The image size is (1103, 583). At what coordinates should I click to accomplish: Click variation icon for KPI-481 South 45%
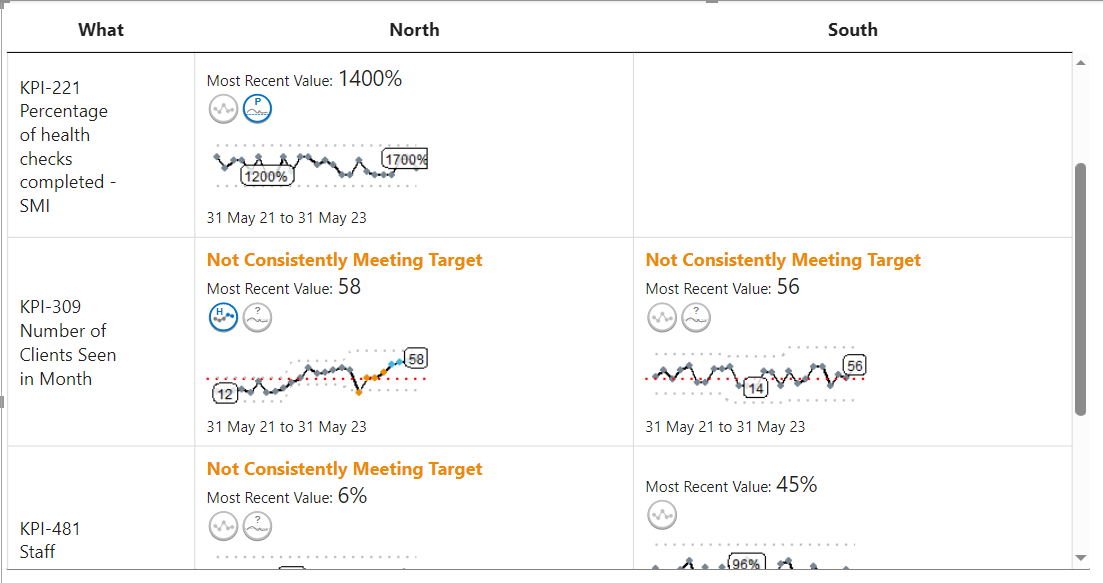click(x=662, y=515)
